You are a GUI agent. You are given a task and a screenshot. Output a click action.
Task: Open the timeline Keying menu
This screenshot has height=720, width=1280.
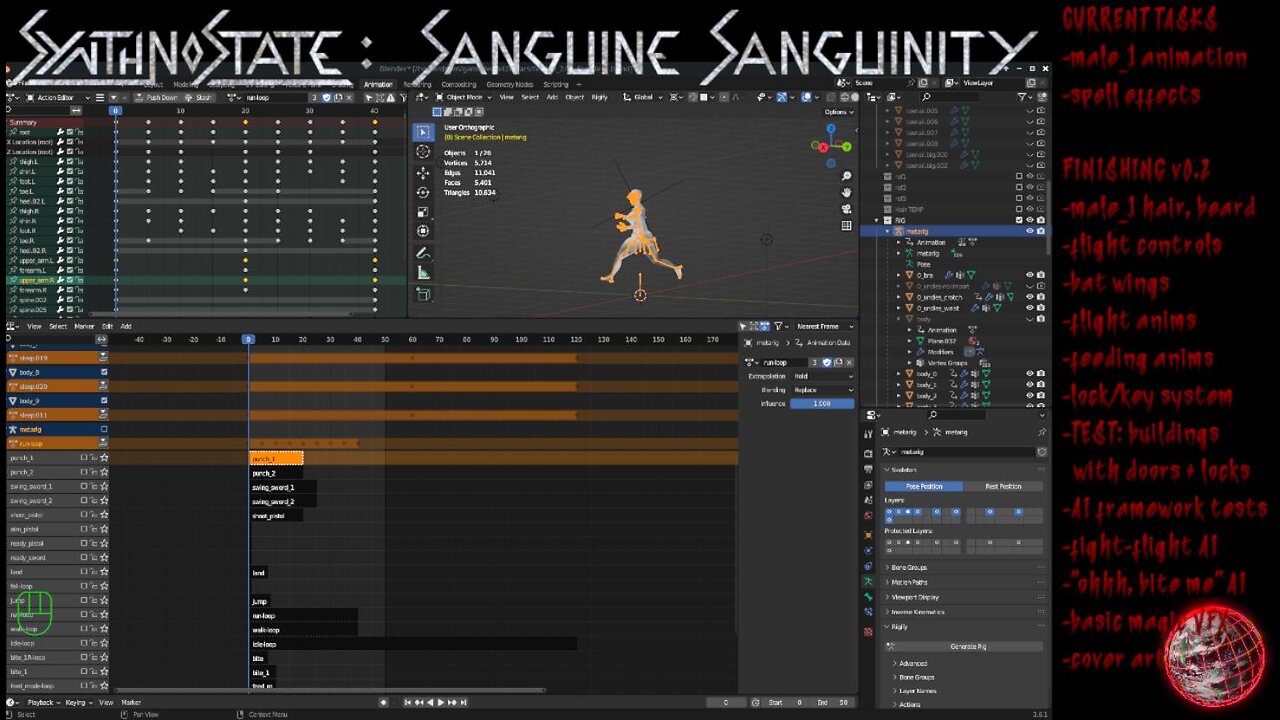(x=78, y=703)
